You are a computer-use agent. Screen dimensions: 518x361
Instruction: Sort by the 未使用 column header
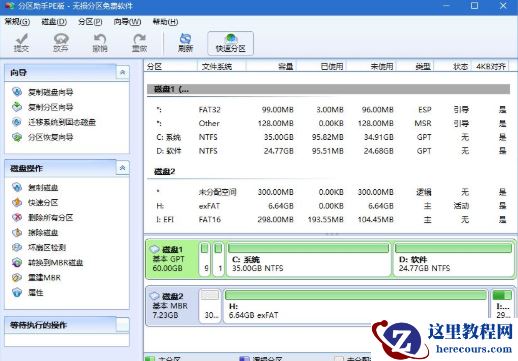(371, 67)
